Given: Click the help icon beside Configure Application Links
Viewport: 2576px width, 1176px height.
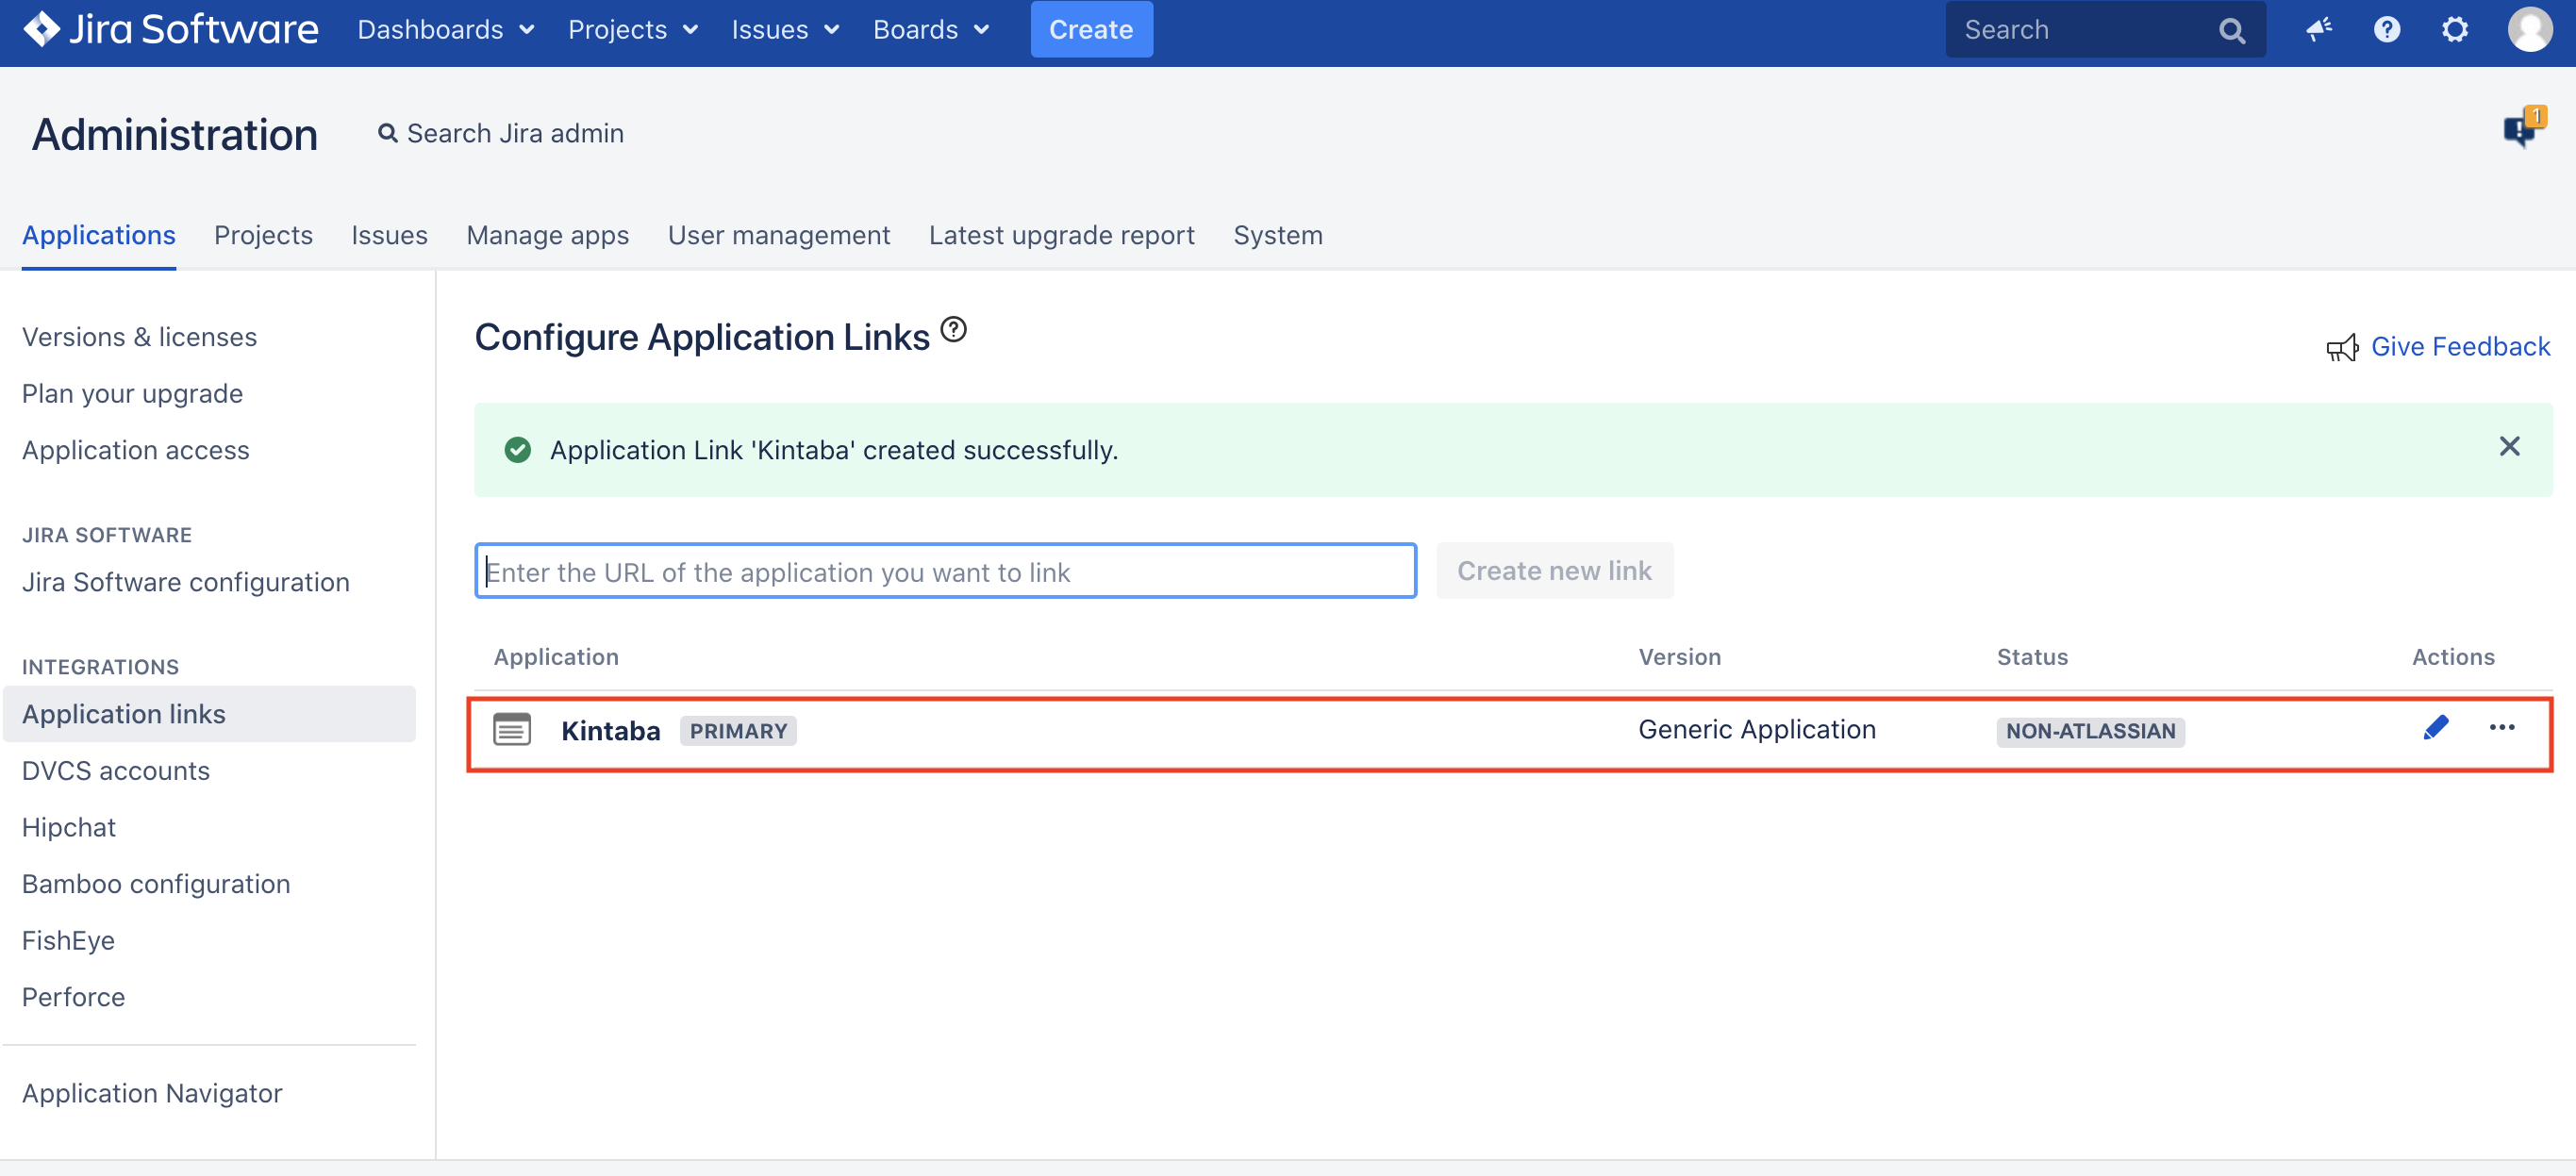Looking at the screenshot, I should pyautogui.click(x=953, y=329).
